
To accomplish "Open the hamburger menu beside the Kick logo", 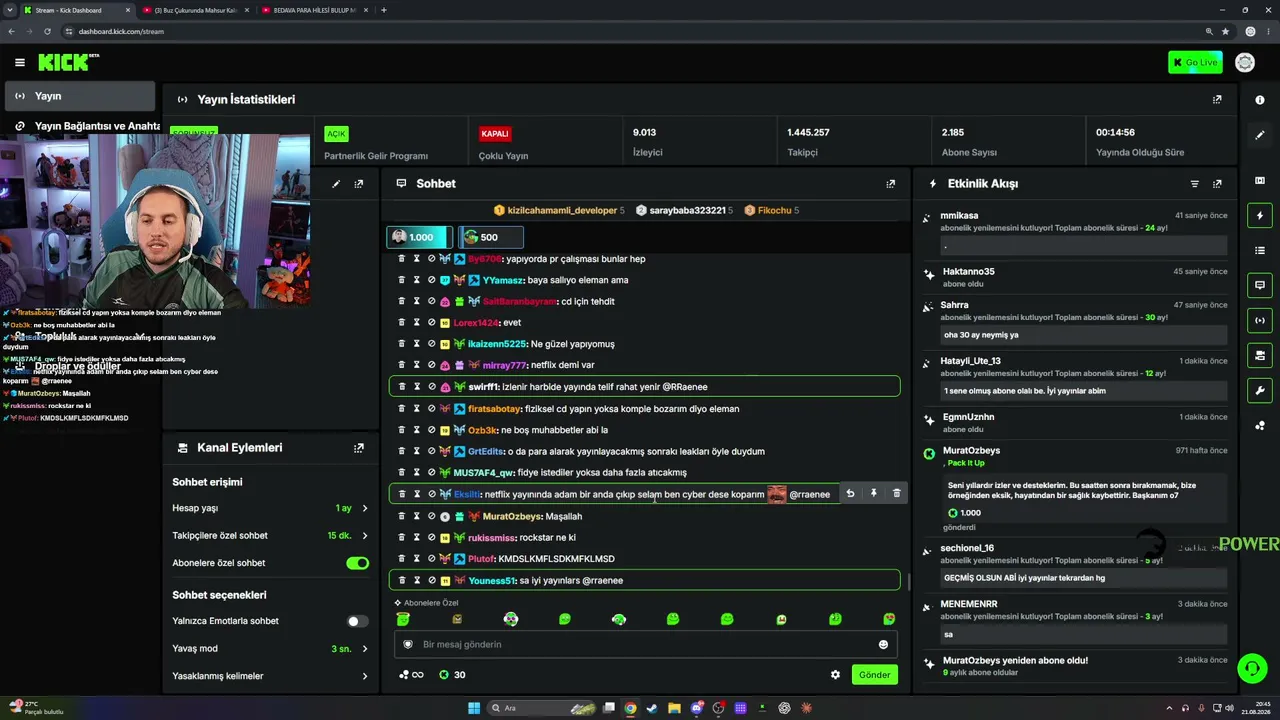I will [20, 63].
